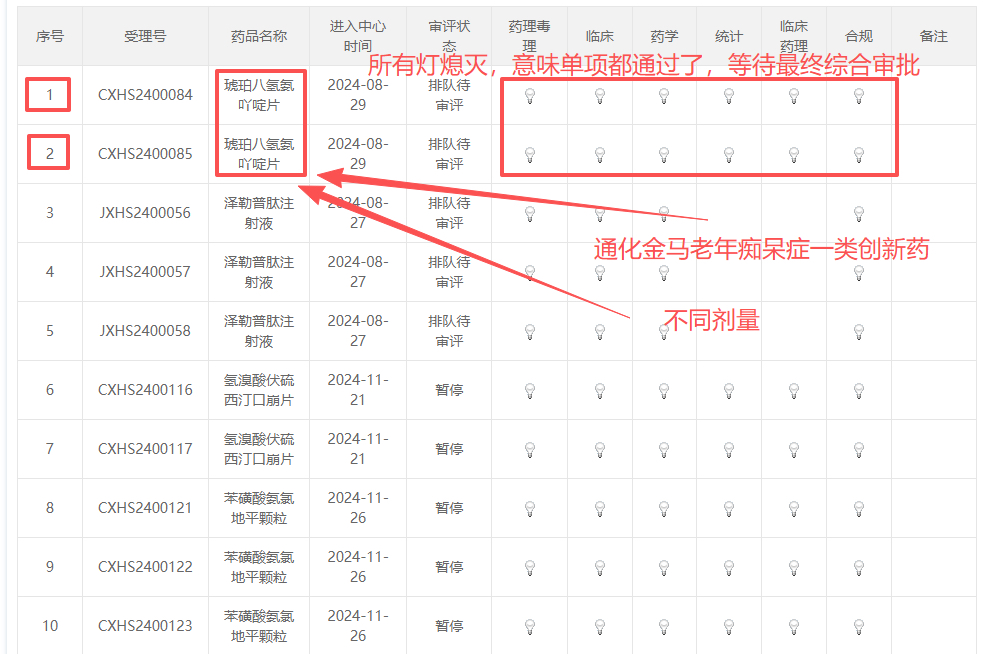The height and width of the screenshot is (654, 984).
Task: Select acceptance number CXHS2400117
Action: (145, 449)
